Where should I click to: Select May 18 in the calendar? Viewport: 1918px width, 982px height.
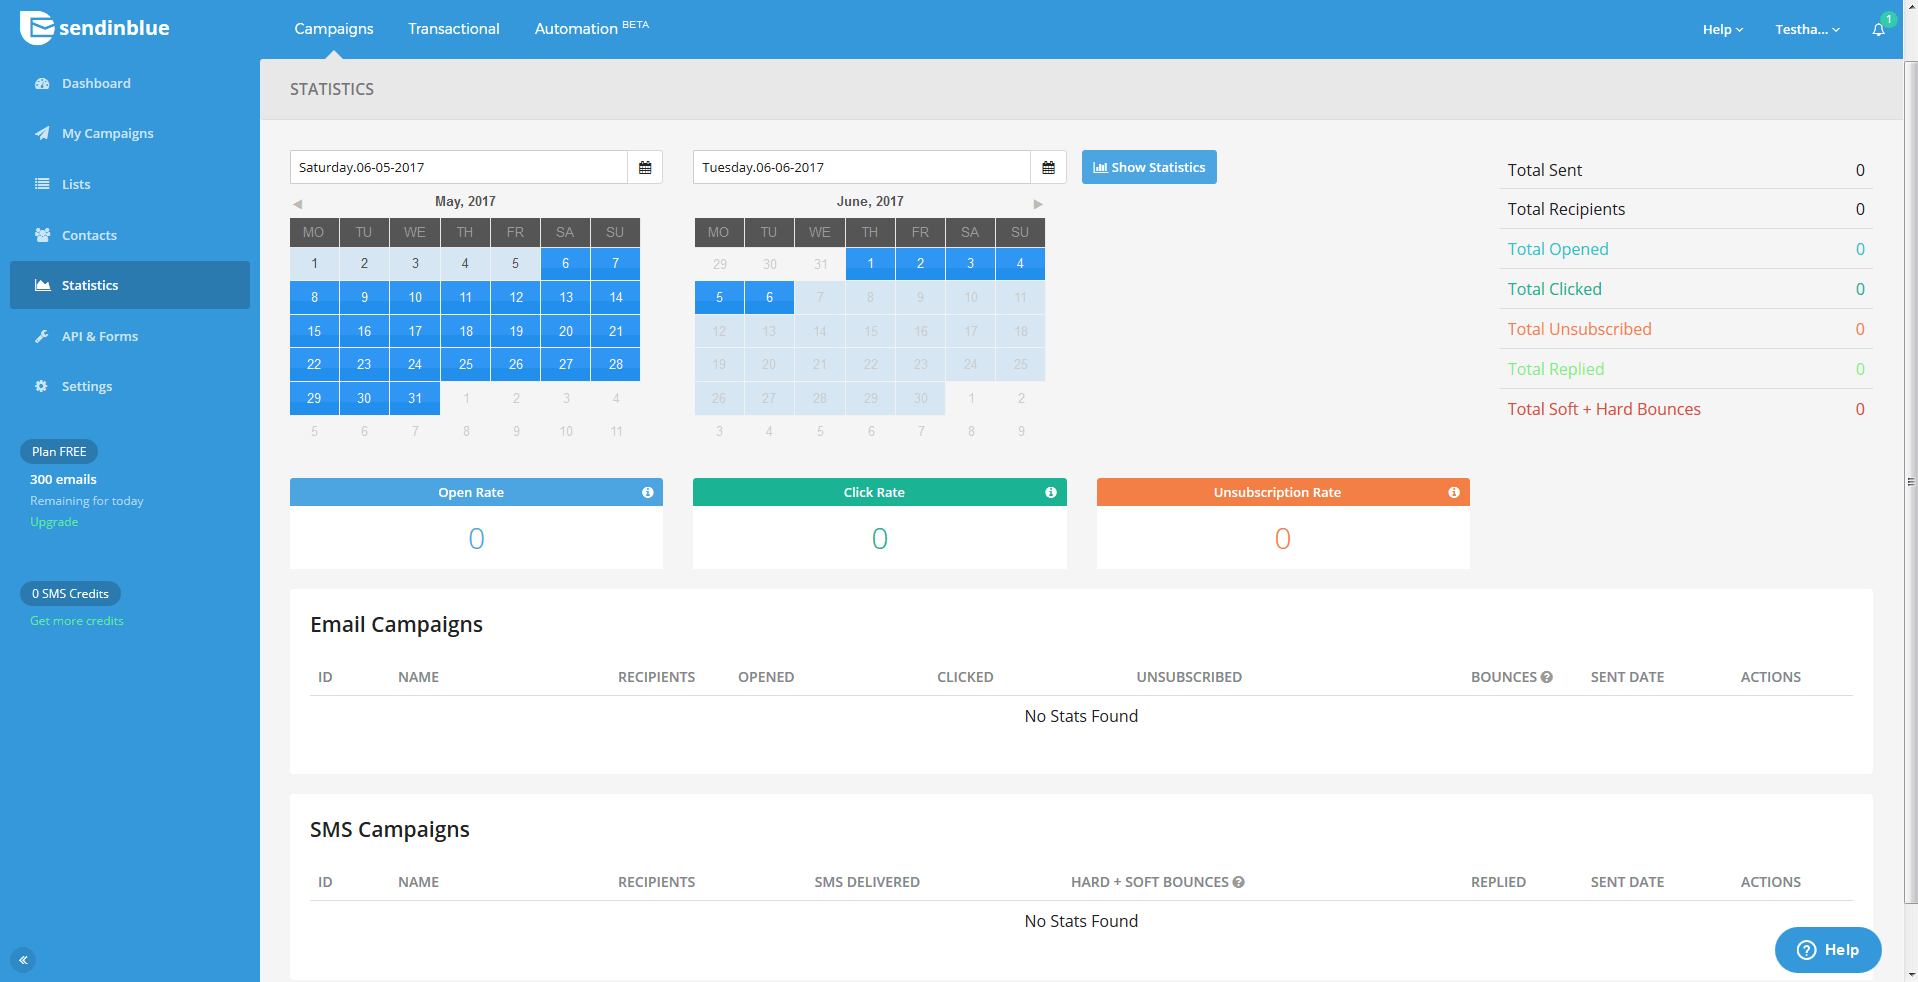click(x=465, y=331)
